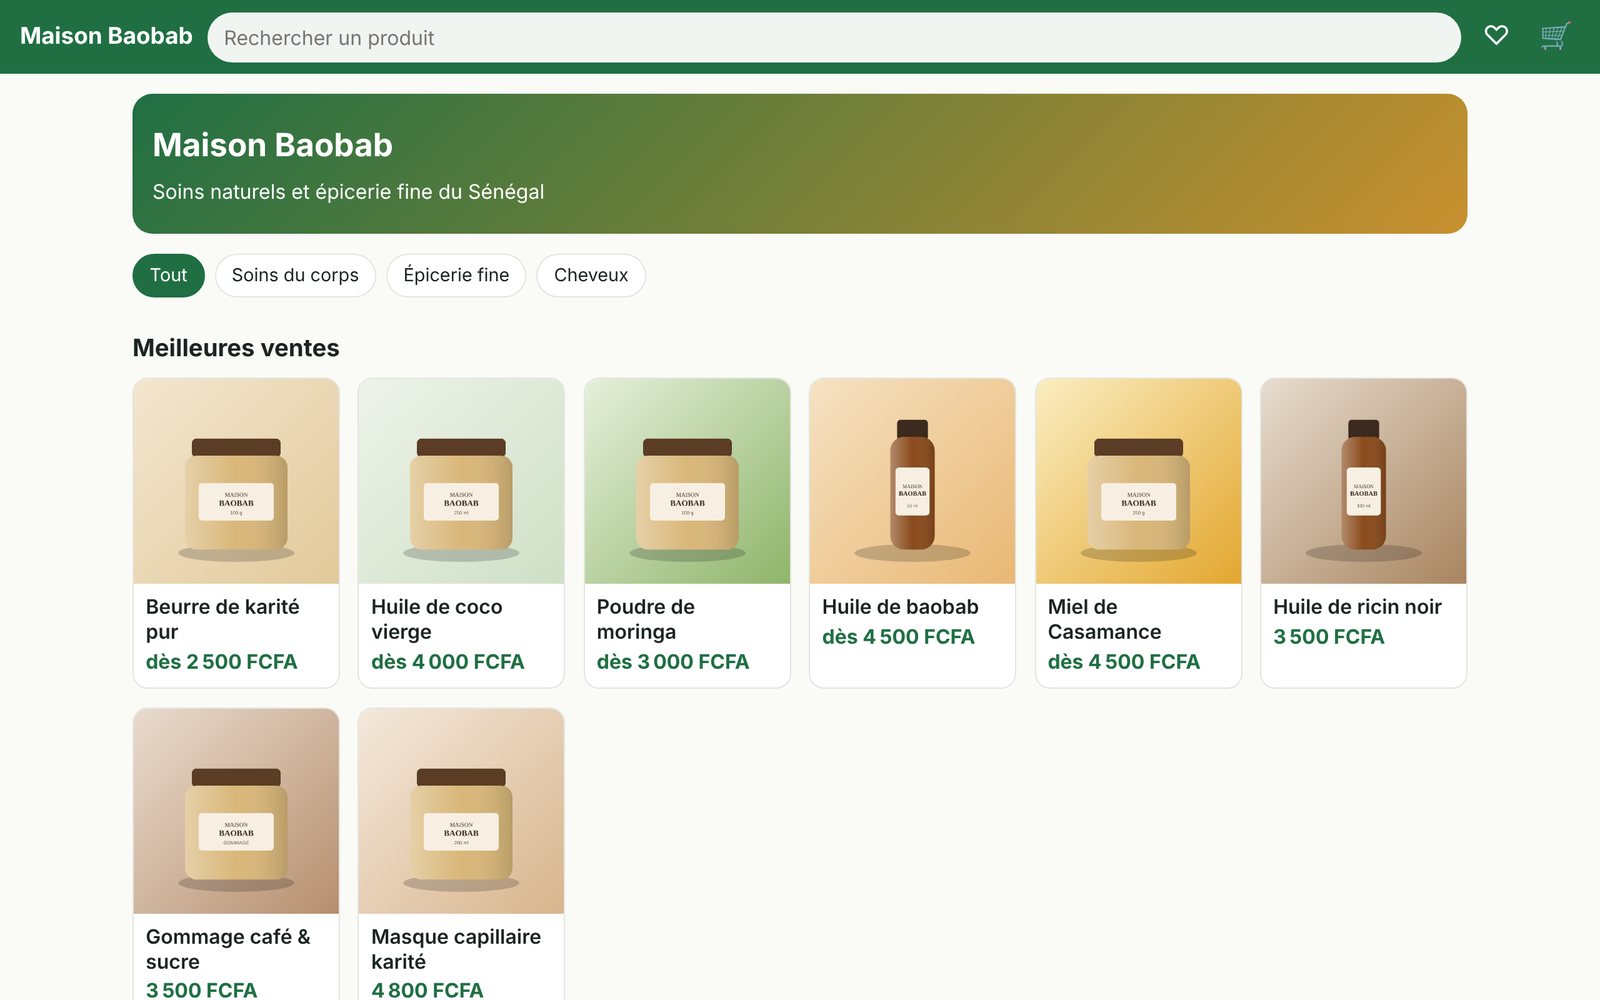Click the price 4 800 FCFA

click(x=427, y=990)
